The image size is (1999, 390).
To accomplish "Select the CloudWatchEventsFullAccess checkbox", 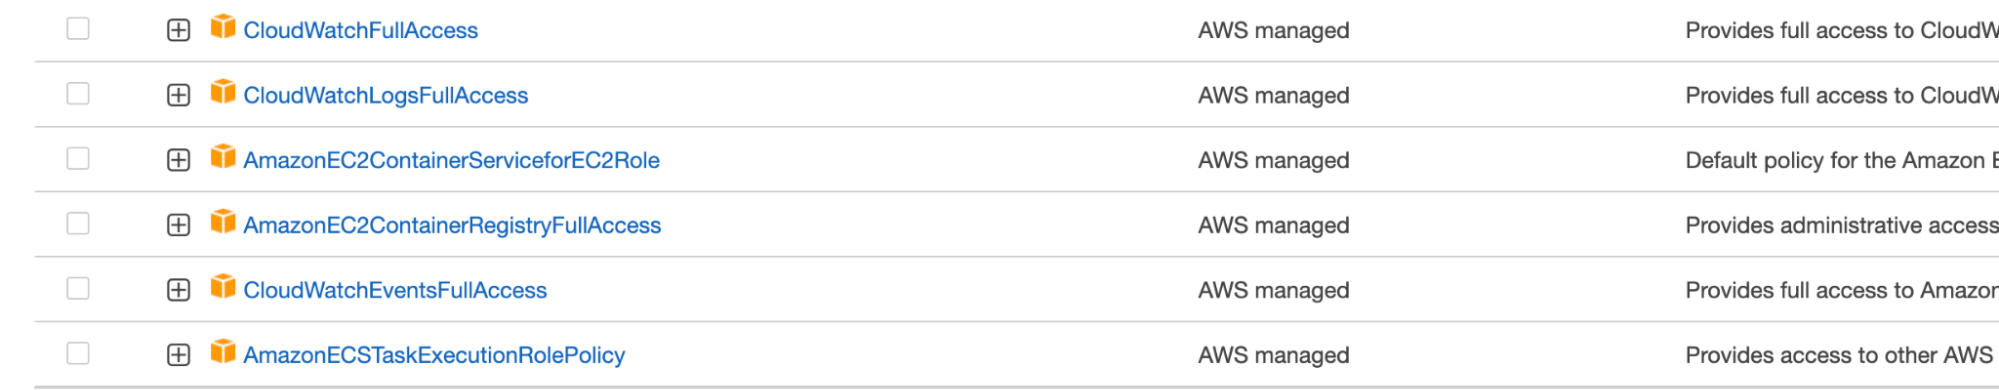I will coord(78,289).
